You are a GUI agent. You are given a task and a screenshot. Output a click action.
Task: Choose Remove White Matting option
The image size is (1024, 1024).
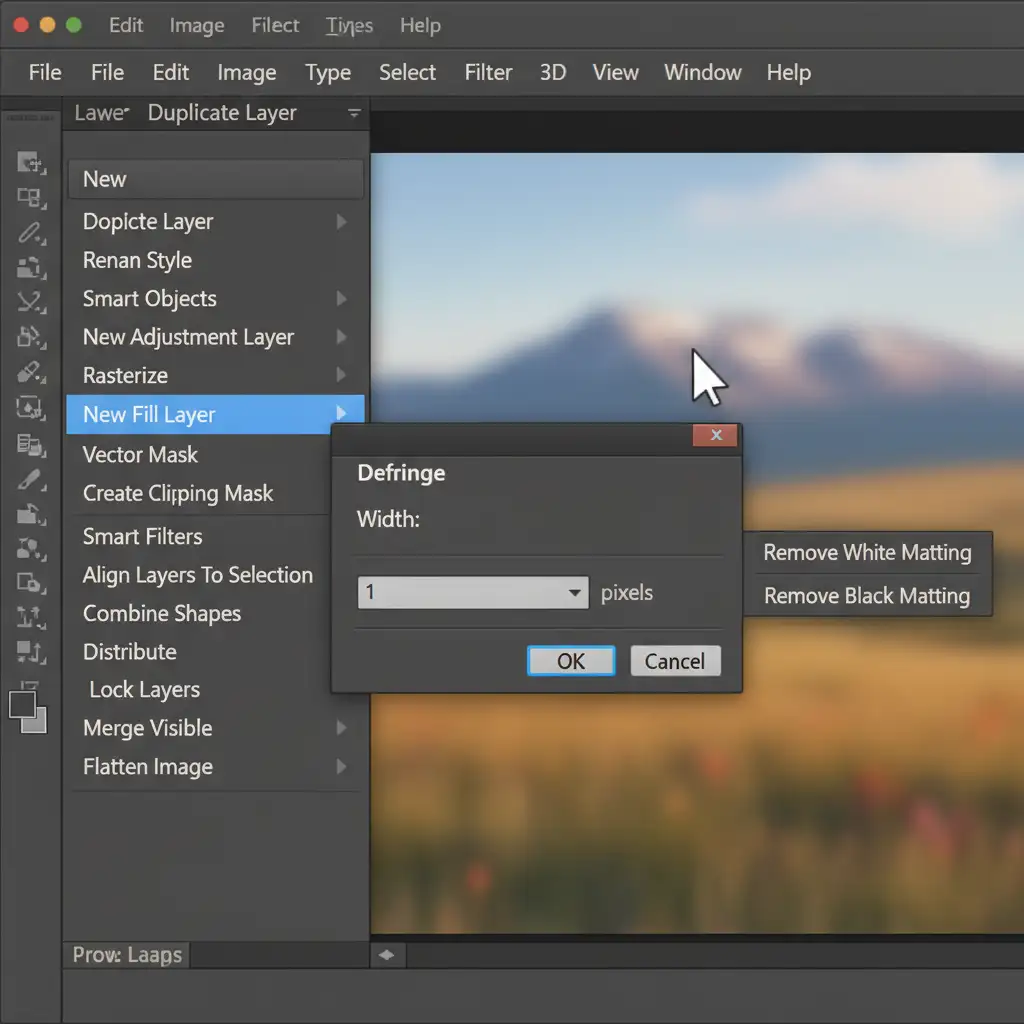point(867,553)
